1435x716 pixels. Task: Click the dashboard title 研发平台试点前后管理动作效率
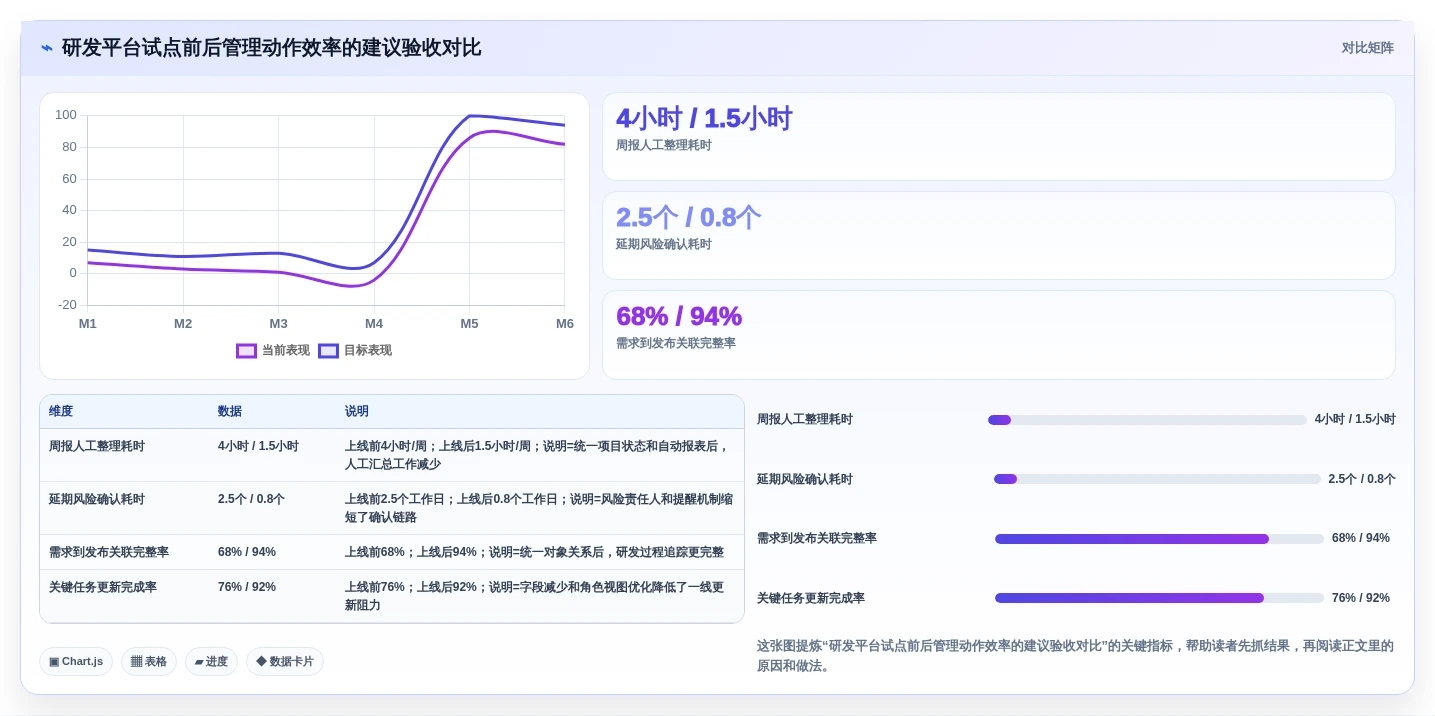(271, 48)
